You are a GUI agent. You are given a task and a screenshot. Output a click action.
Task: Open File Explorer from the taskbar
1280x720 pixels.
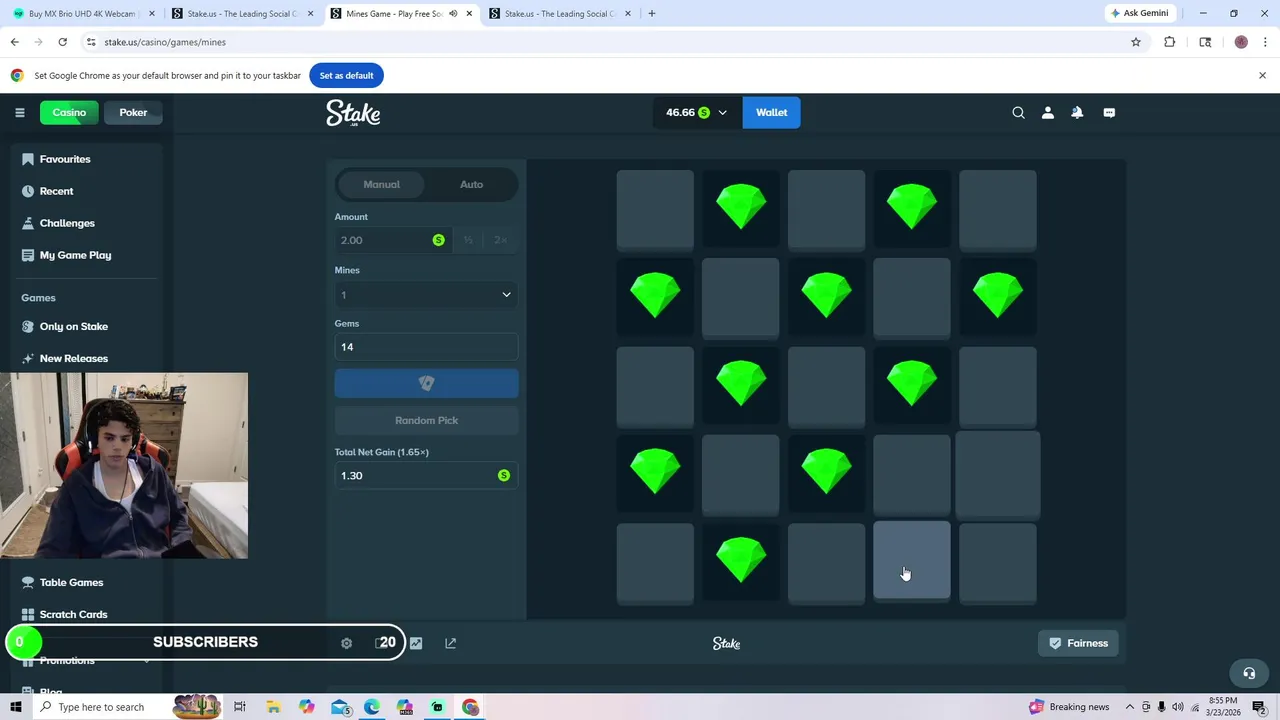click(x=273, y=707)
